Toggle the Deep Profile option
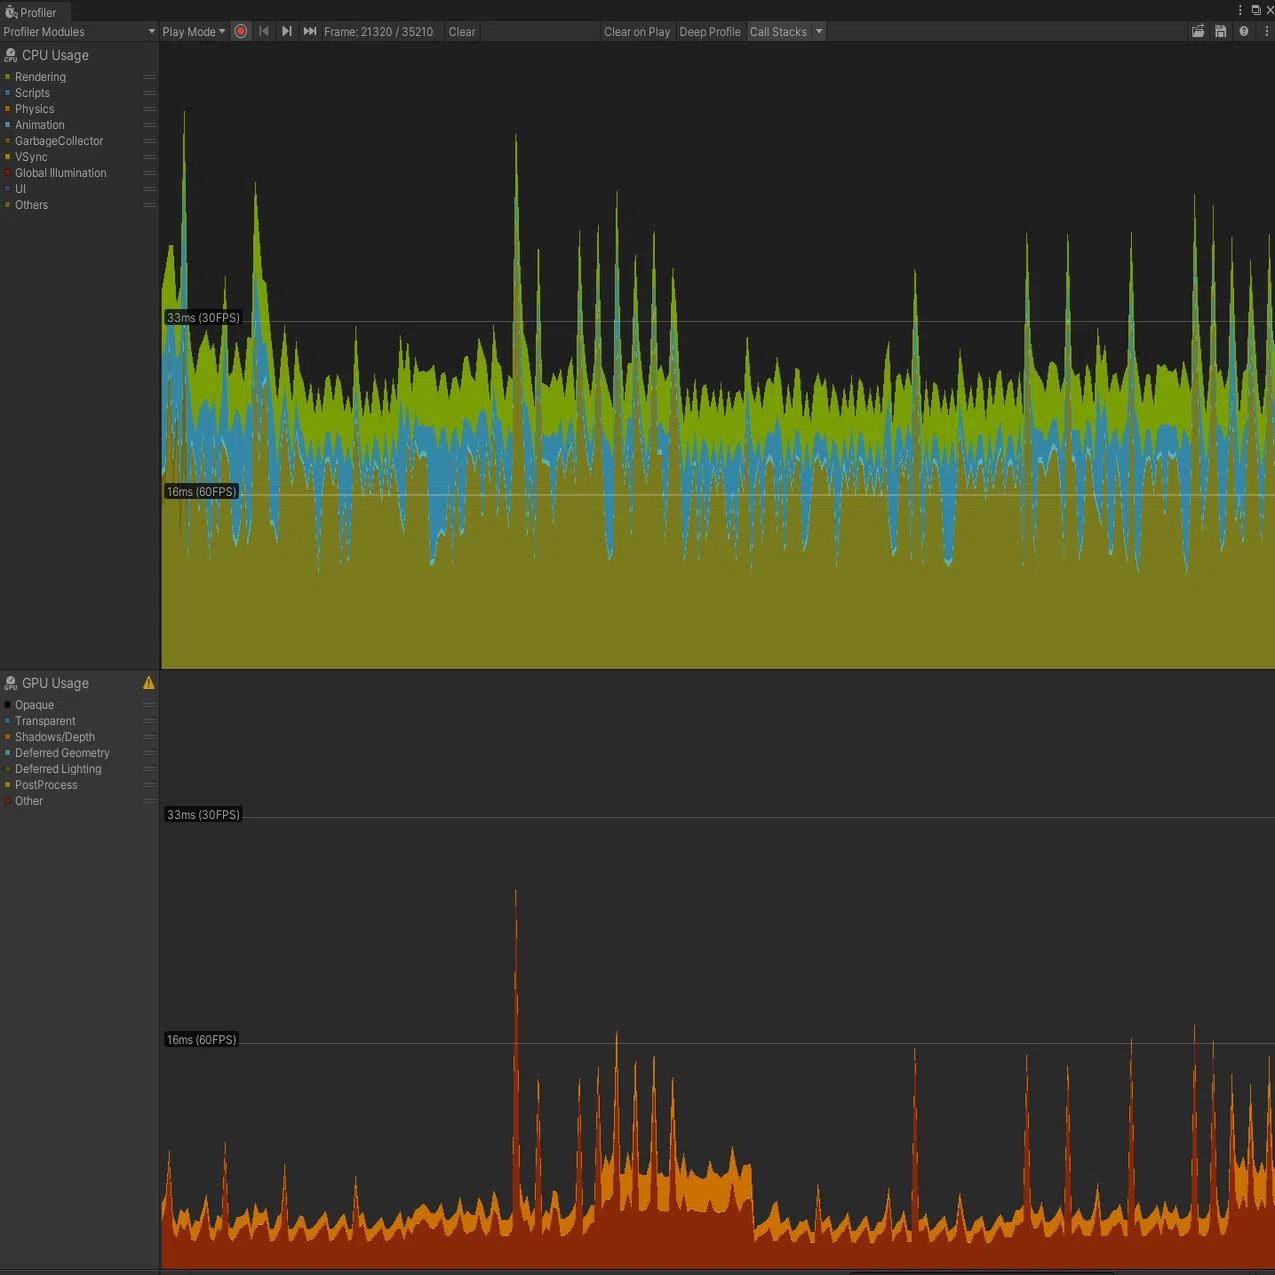The height and width of the screenshot is (1275, 1275). [x=710, y=31]
